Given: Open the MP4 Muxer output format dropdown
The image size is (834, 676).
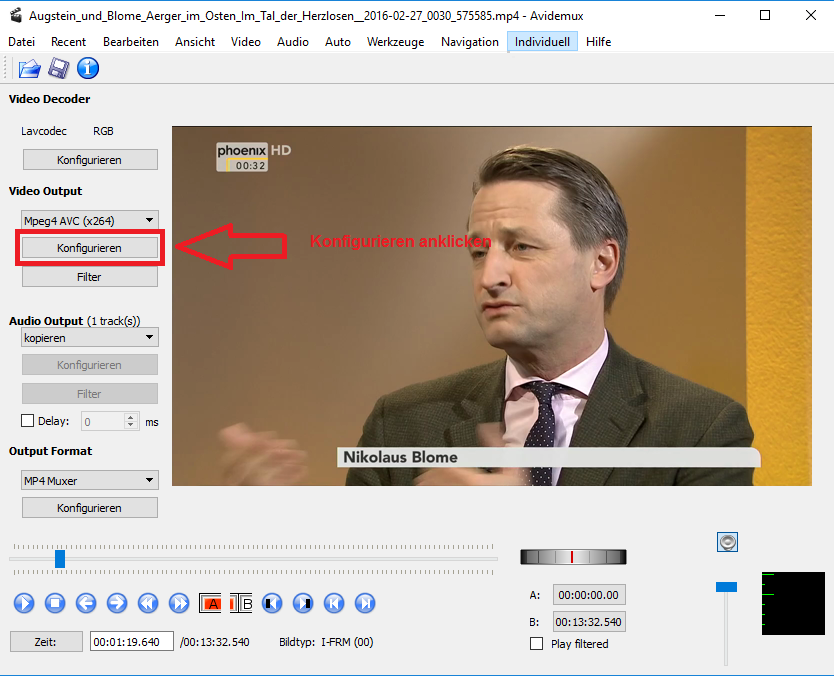Looking at the screenshot, I should click(90, 481).
